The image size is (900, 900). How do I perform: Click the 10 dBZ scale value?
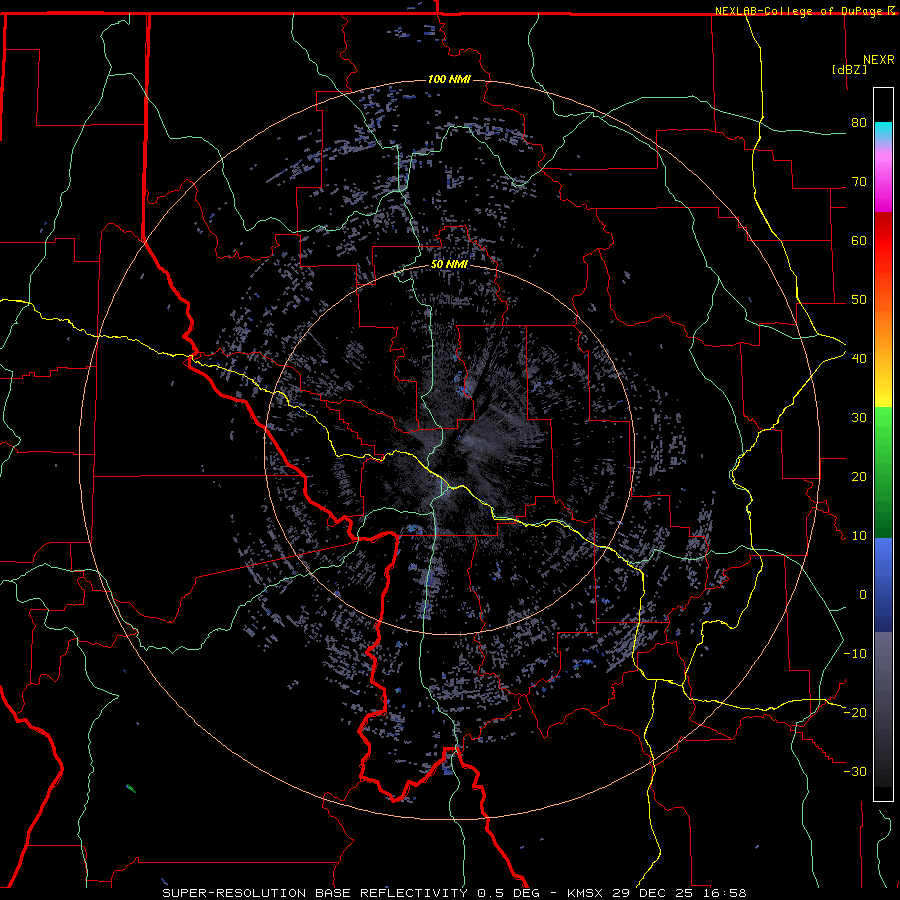859,536
